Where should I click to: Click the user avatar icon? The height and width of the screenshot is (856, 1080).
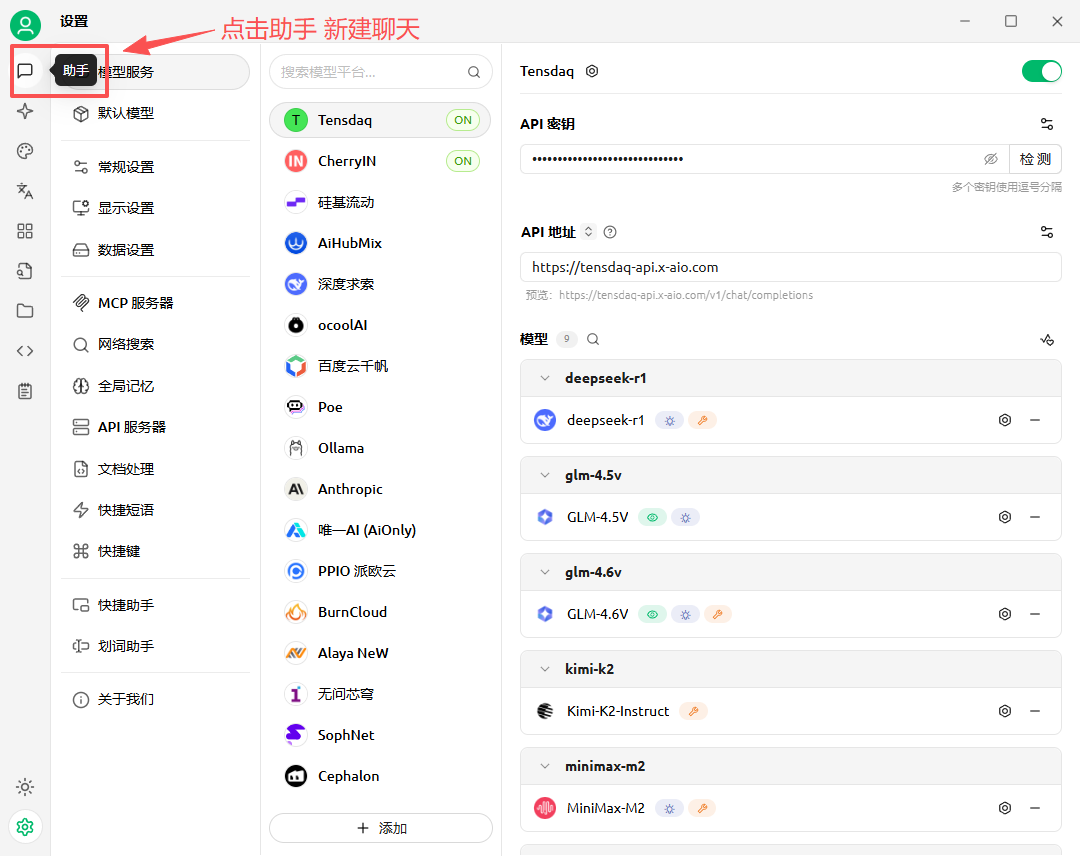pos(25,25)
